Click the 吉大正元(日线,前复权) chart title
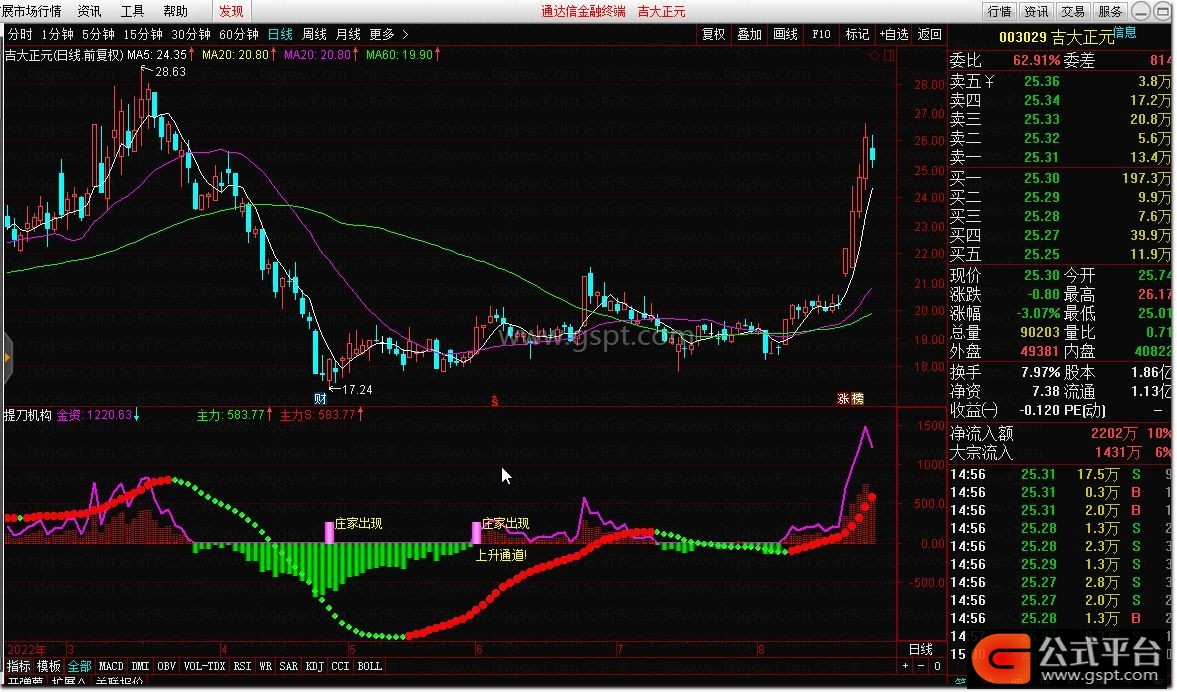Viewport: 1177px width, 692px height. pos(64,55)
